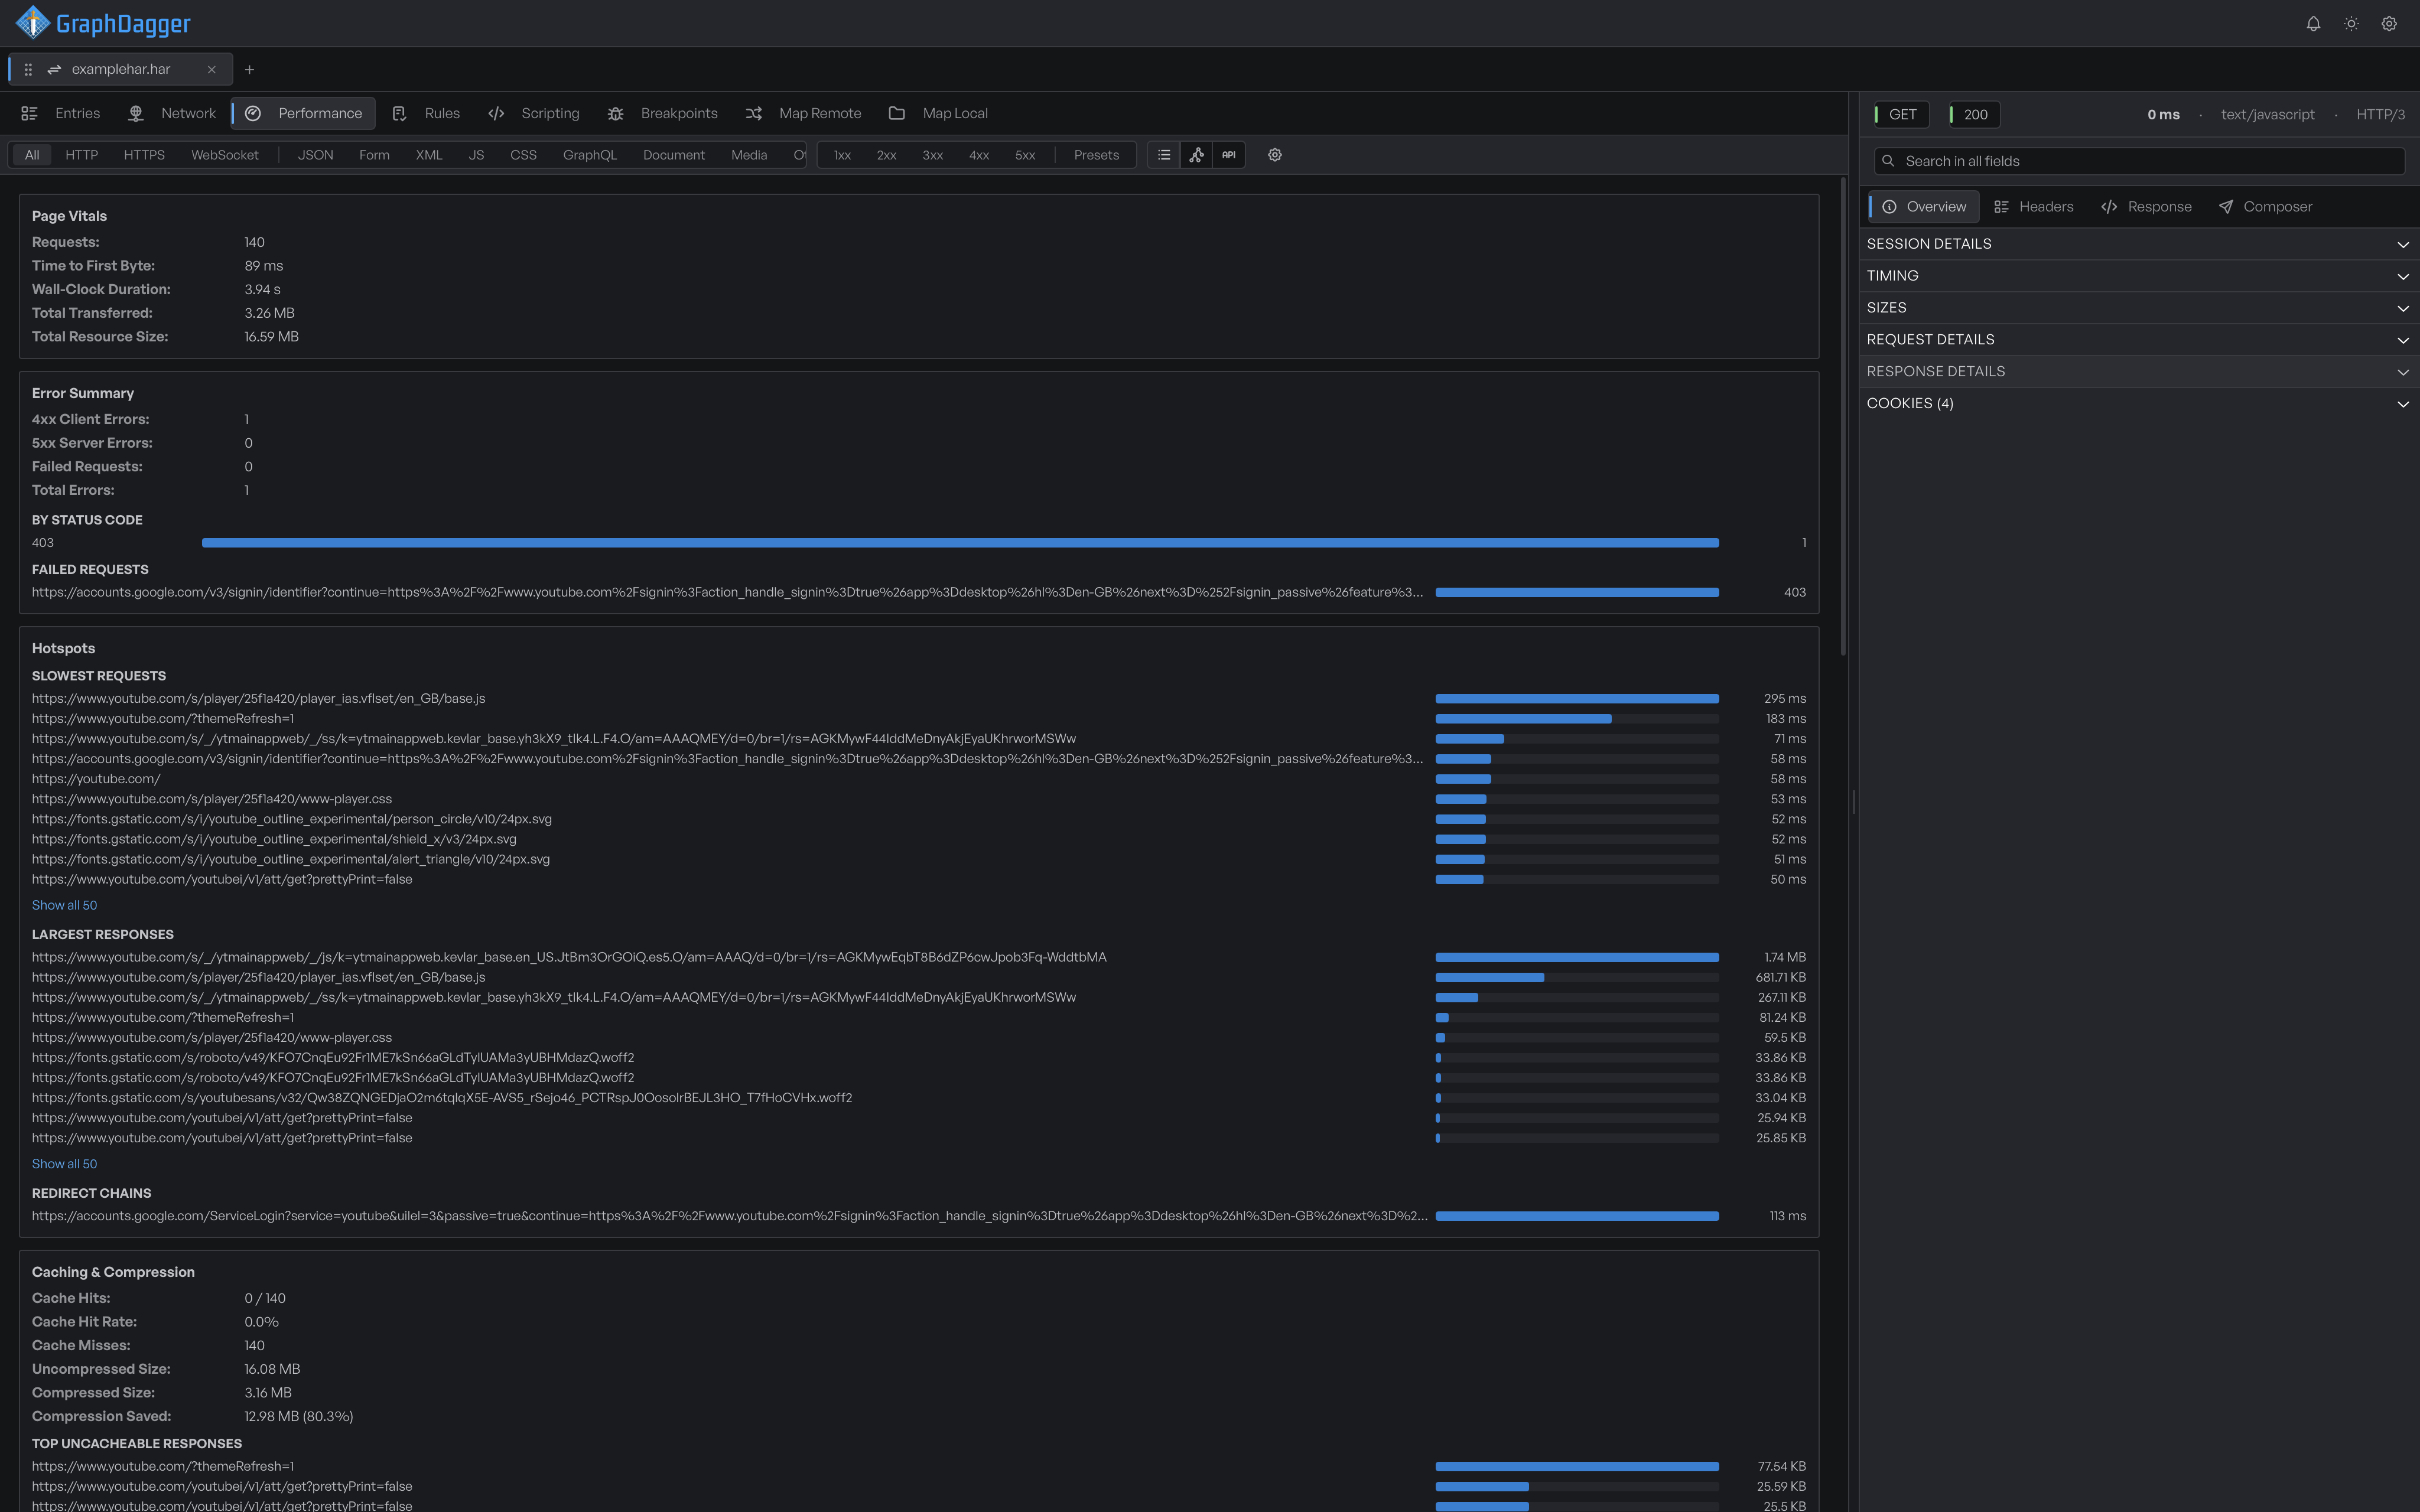Add a new session tab with plus
Image resolution: width=2420 pixels, height=1512 pixels.
250,69
